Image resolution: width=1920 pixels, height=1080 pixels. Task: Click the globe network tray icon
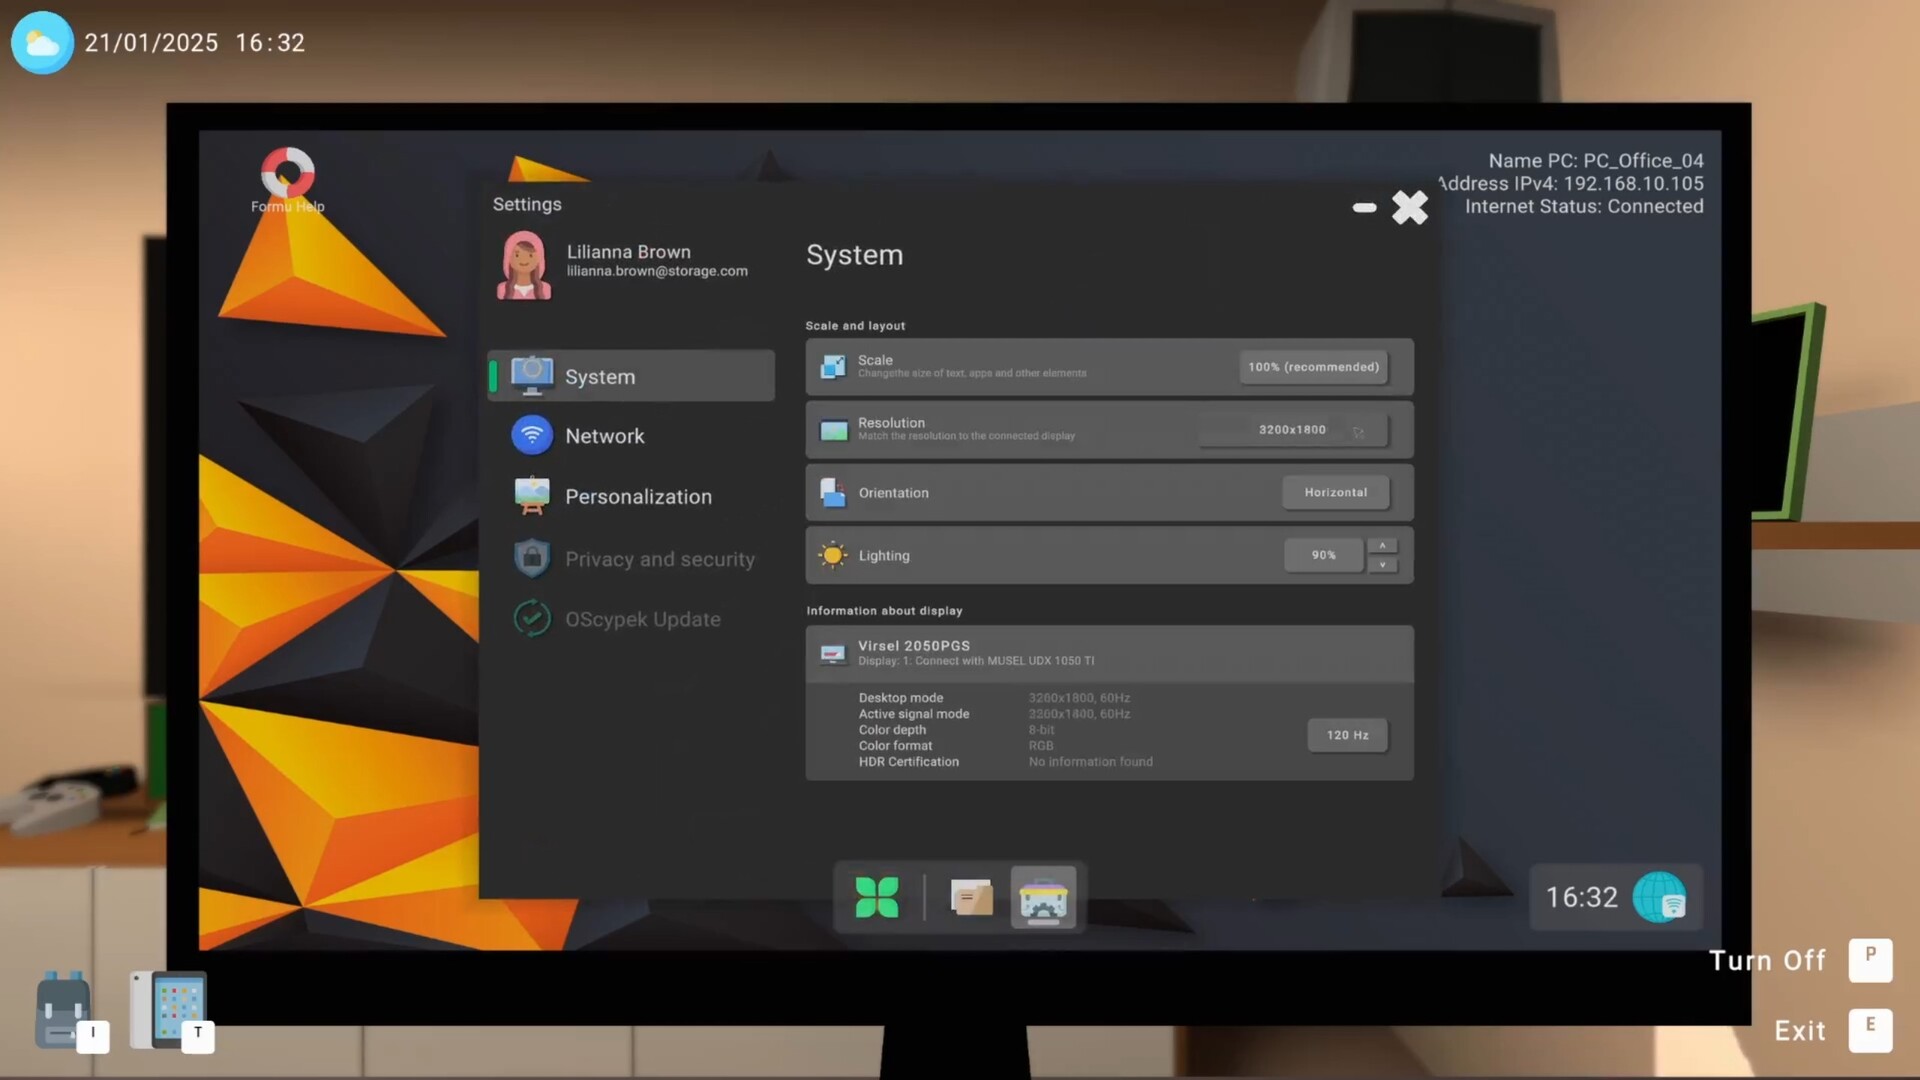[x=1659, y=897]
